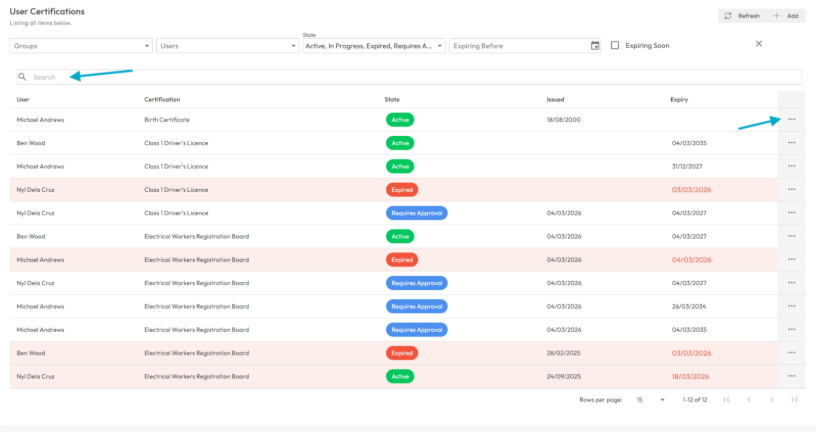Open actions for last row Nyl Dela Cruz
Screen dimensions: 816x432
click(791, 376)
